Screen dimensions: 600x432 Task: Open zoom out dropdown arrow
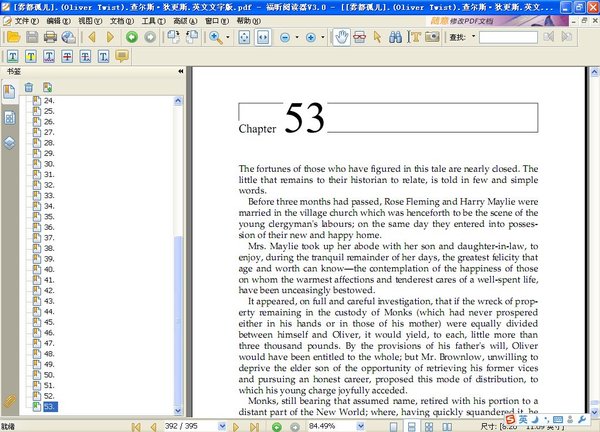click(297, 37)
